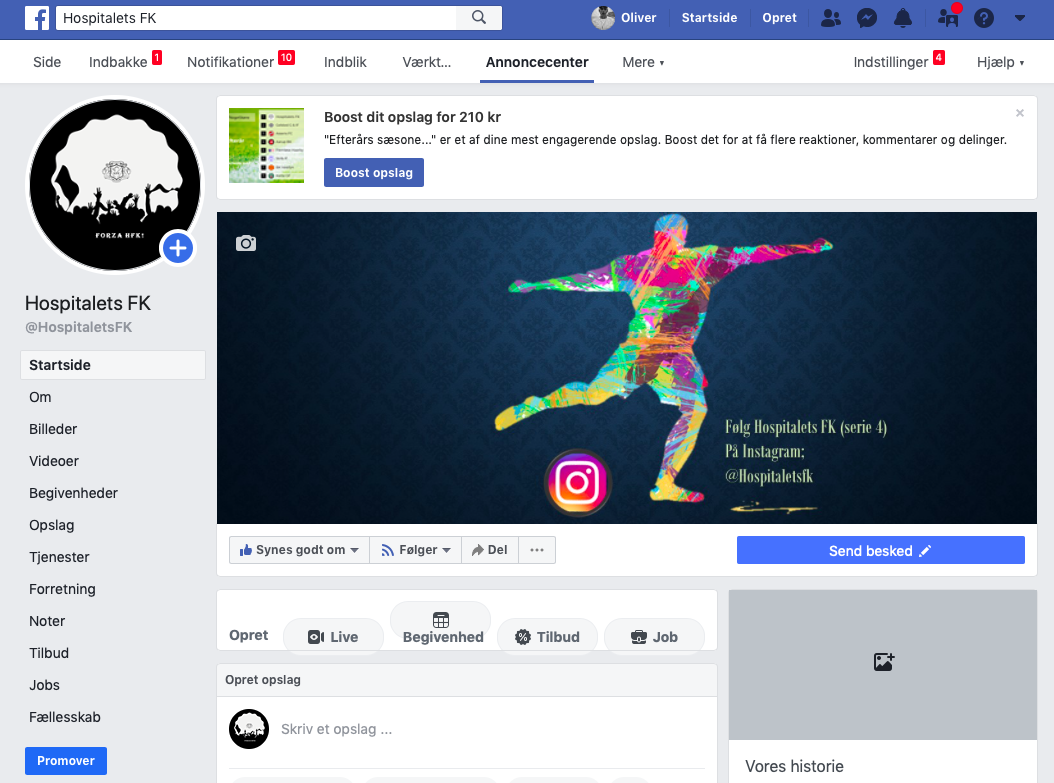This screenshot has height=783, width=1054.
Task: Focus the Hospitalets FK search field
Action: (x=257, y=18)
